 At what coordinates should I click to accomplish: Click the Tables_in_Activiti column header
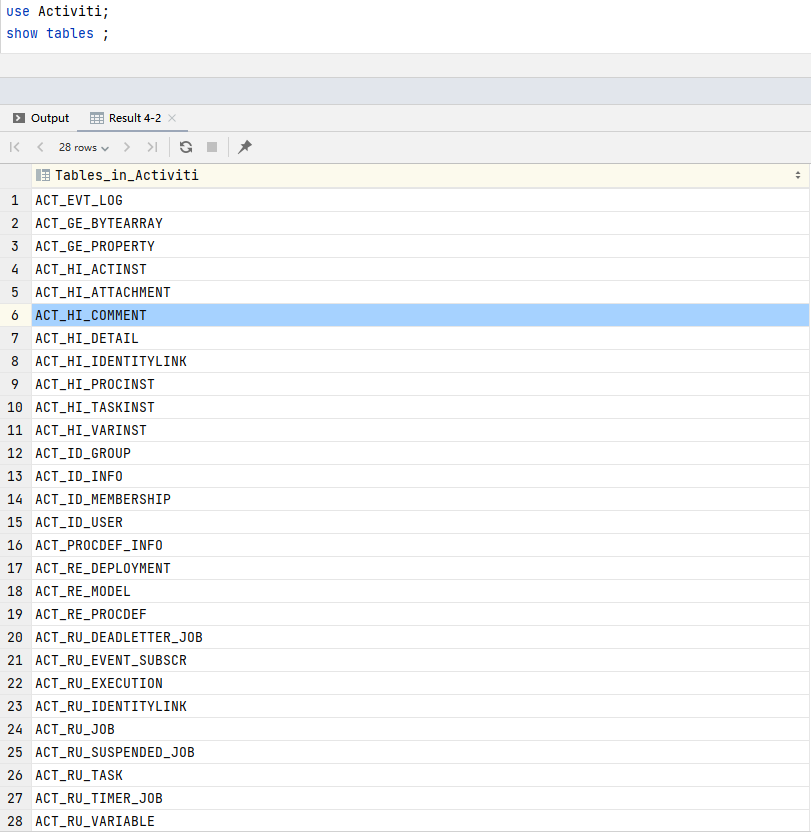coord(420,175)
